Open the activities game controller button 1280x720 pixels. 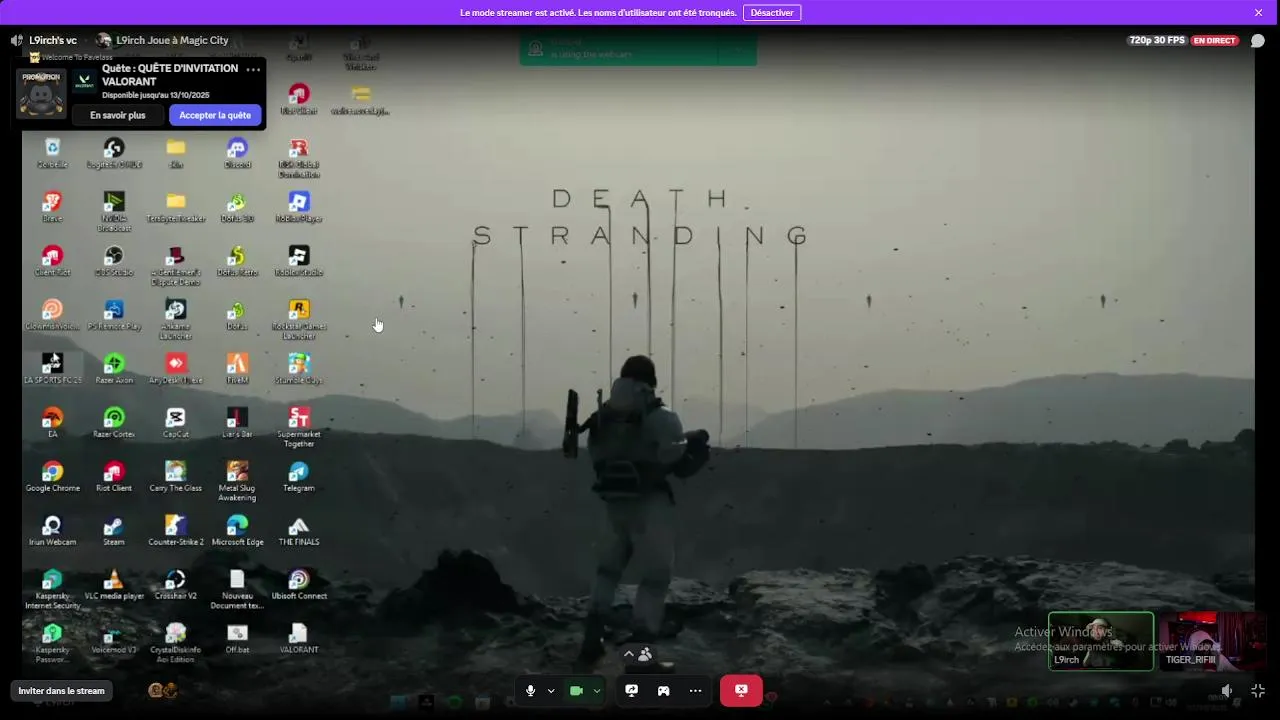663,691
